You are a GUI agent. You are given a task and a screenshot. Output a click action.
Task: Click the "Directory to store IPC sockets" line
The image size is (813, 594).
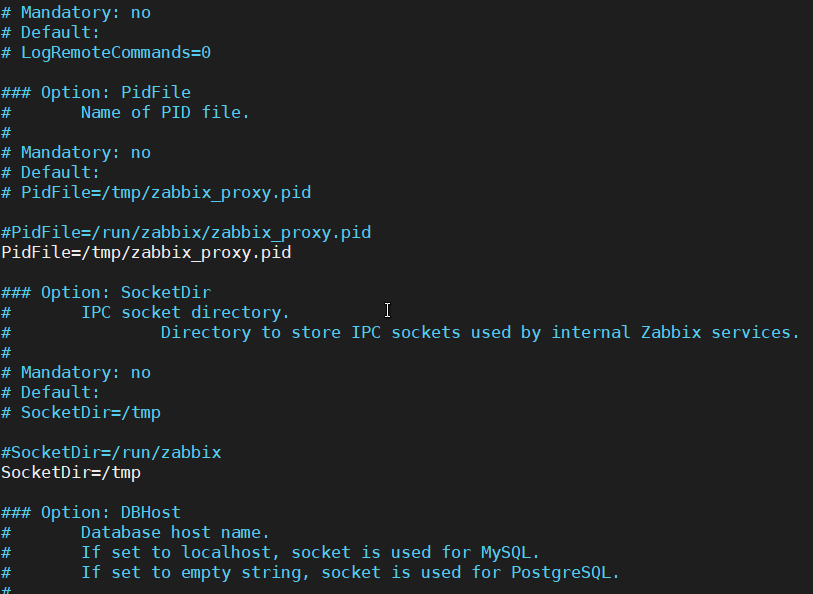480,332
